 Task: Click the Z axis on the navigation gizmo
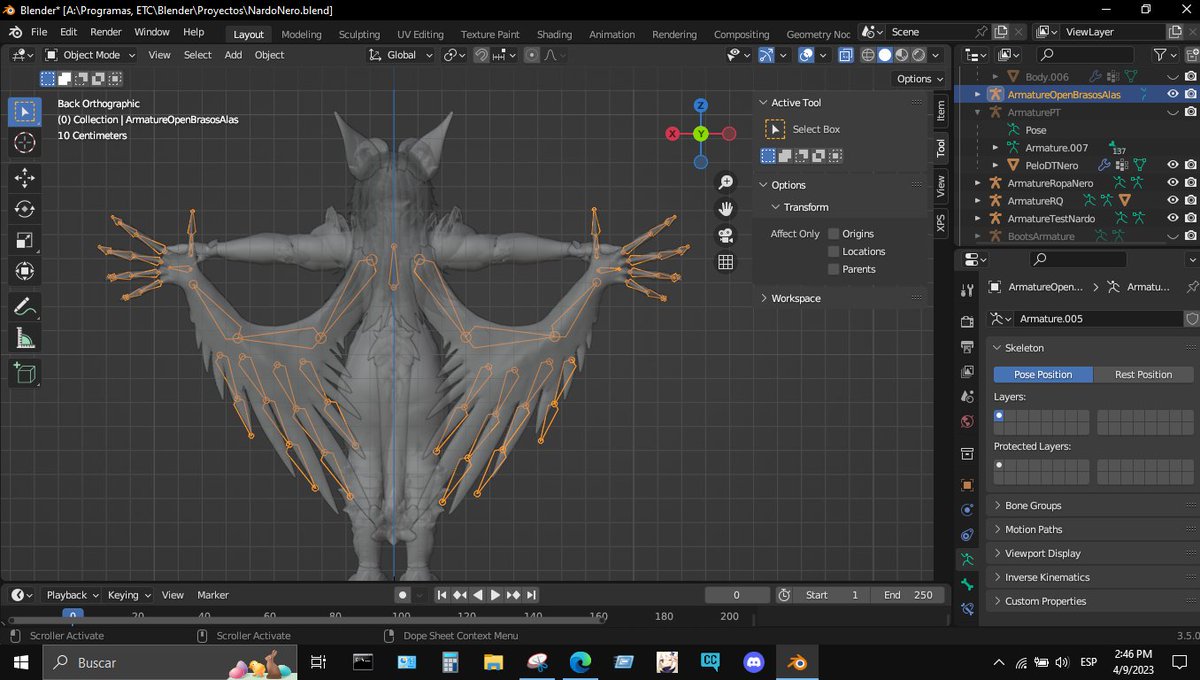pos(701,105)
